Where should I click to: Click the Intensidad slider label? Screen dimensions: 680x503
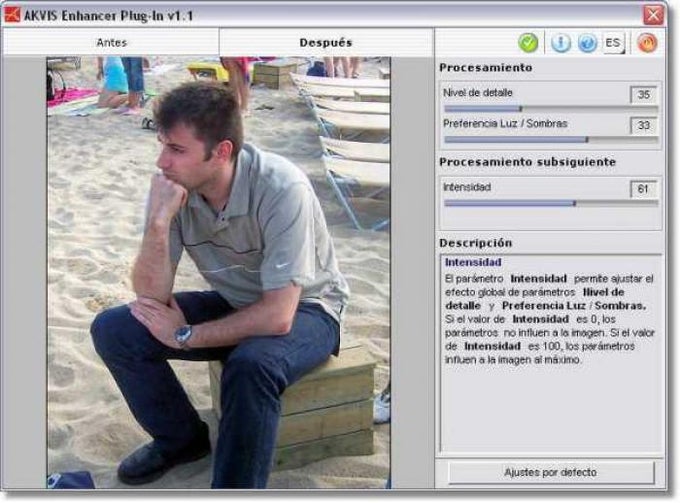pos(467,187)
